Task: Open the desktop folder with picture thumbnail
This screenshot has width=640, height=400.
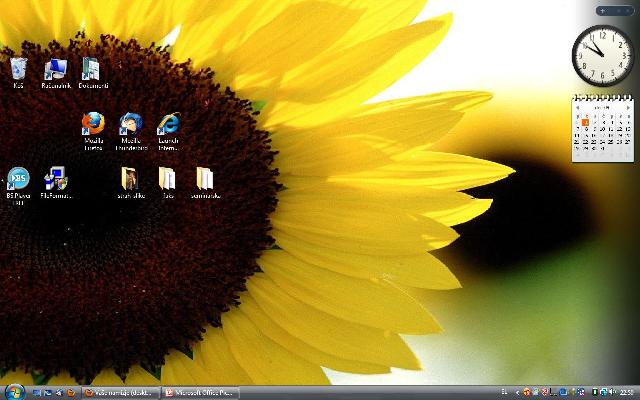Action: [130, 179]
